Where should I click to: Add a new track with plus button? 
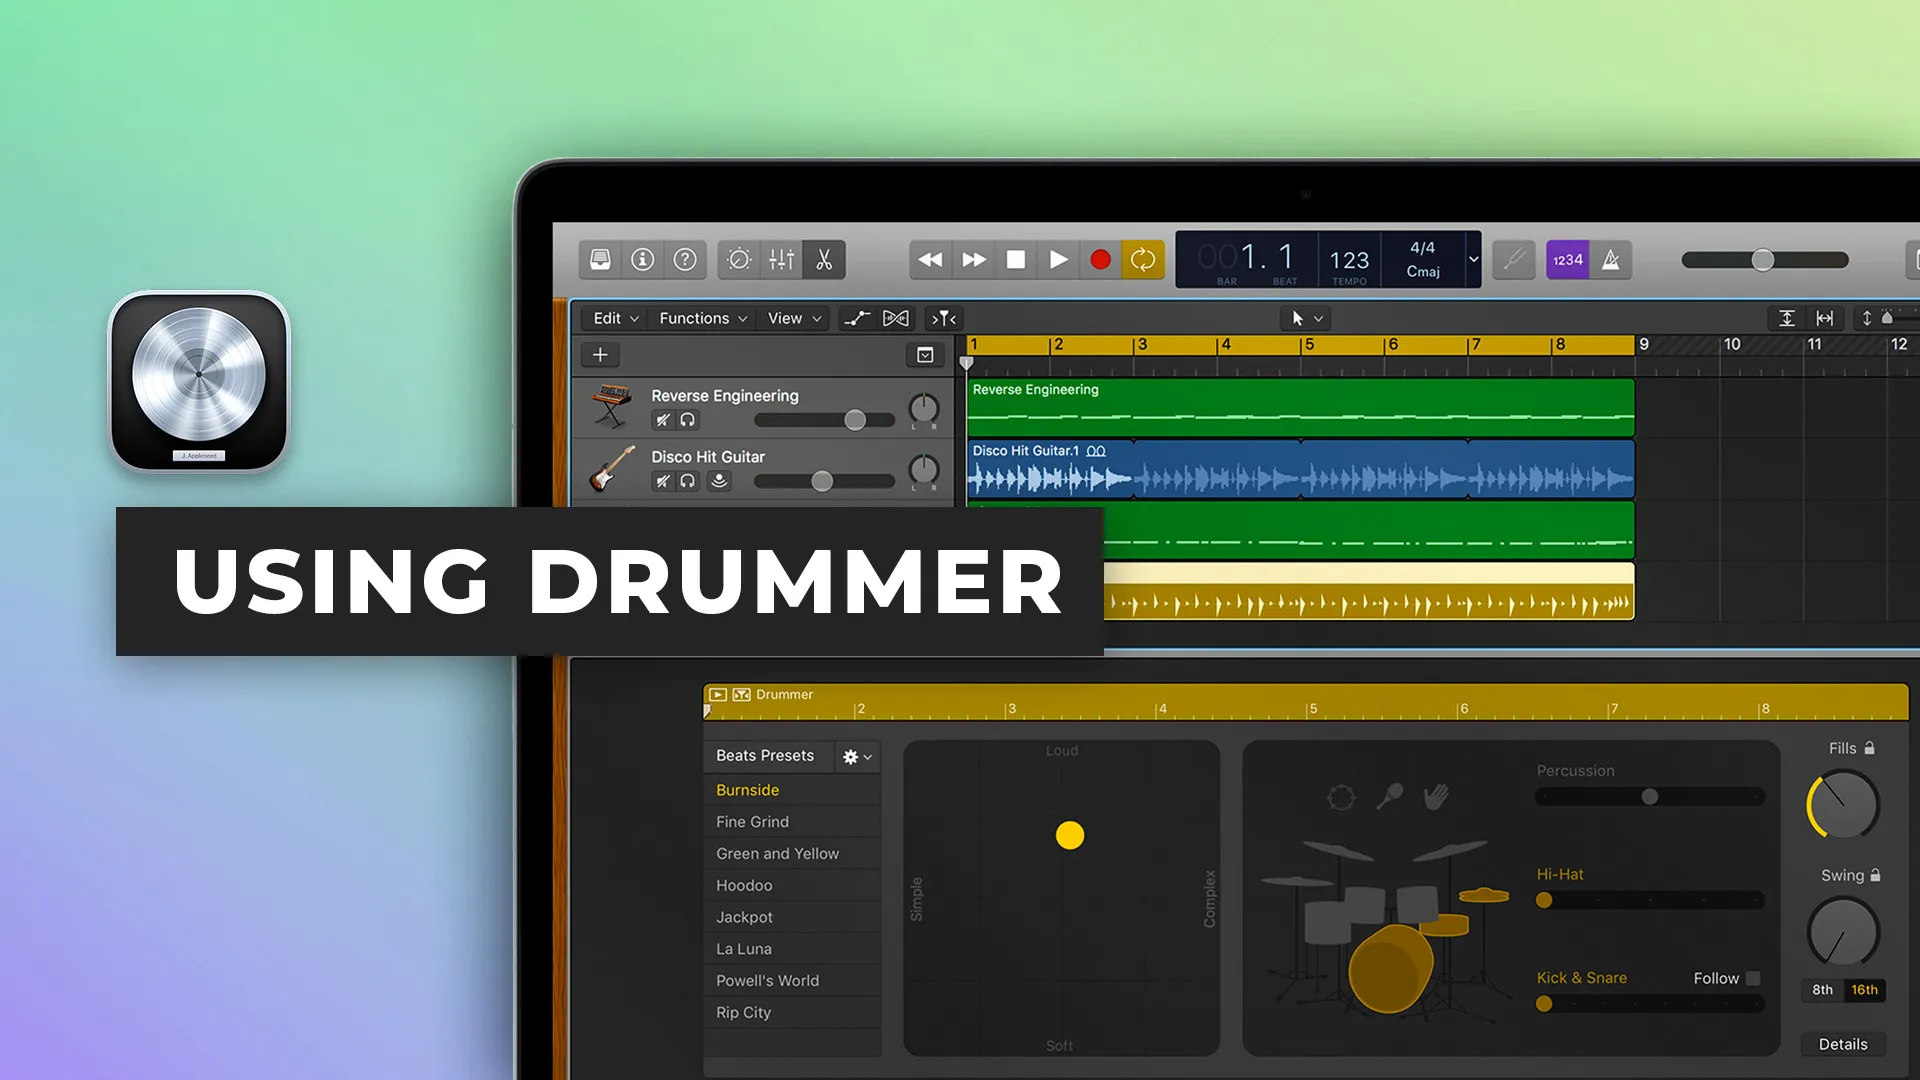(600, 355)
